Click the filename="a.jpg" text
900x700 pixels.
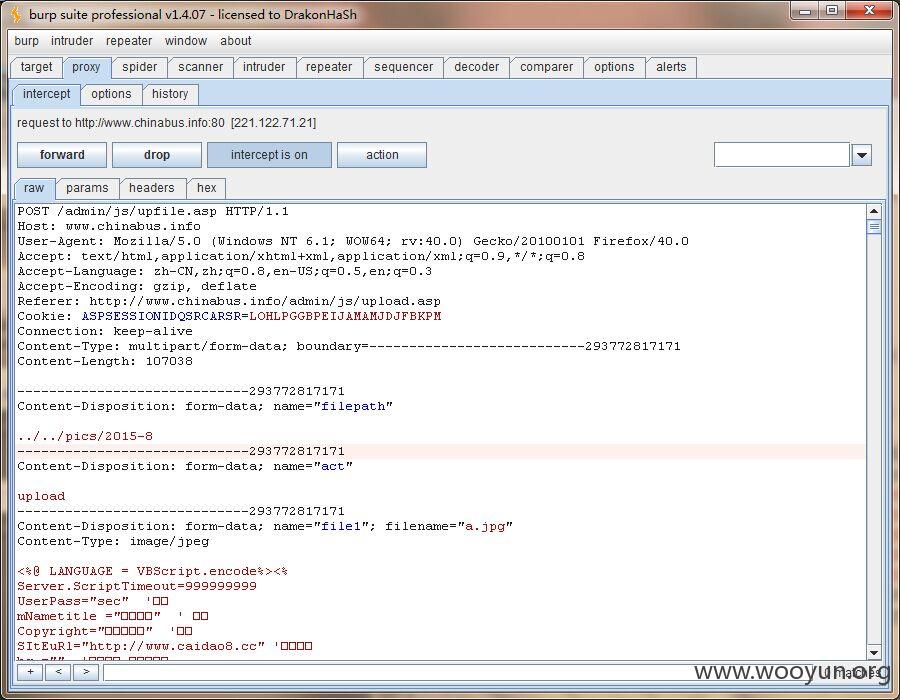(448, 526)
